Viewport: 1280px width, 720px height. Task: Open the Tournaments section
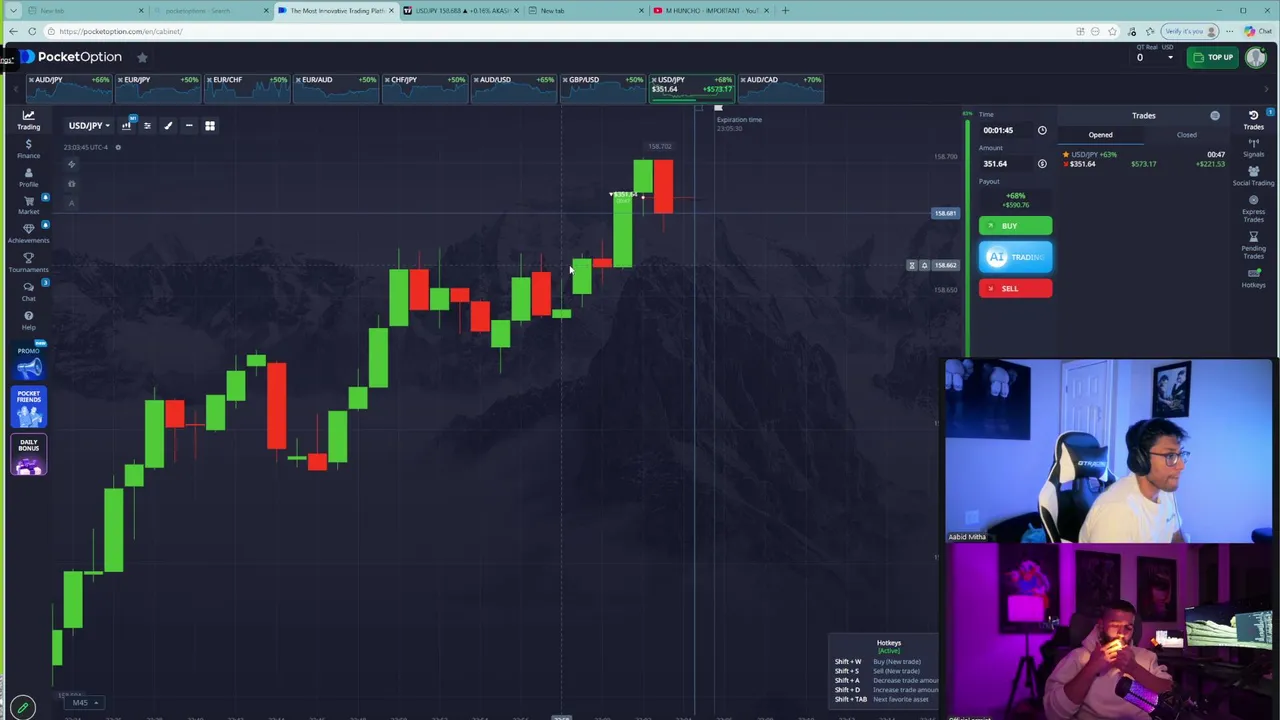28,263
